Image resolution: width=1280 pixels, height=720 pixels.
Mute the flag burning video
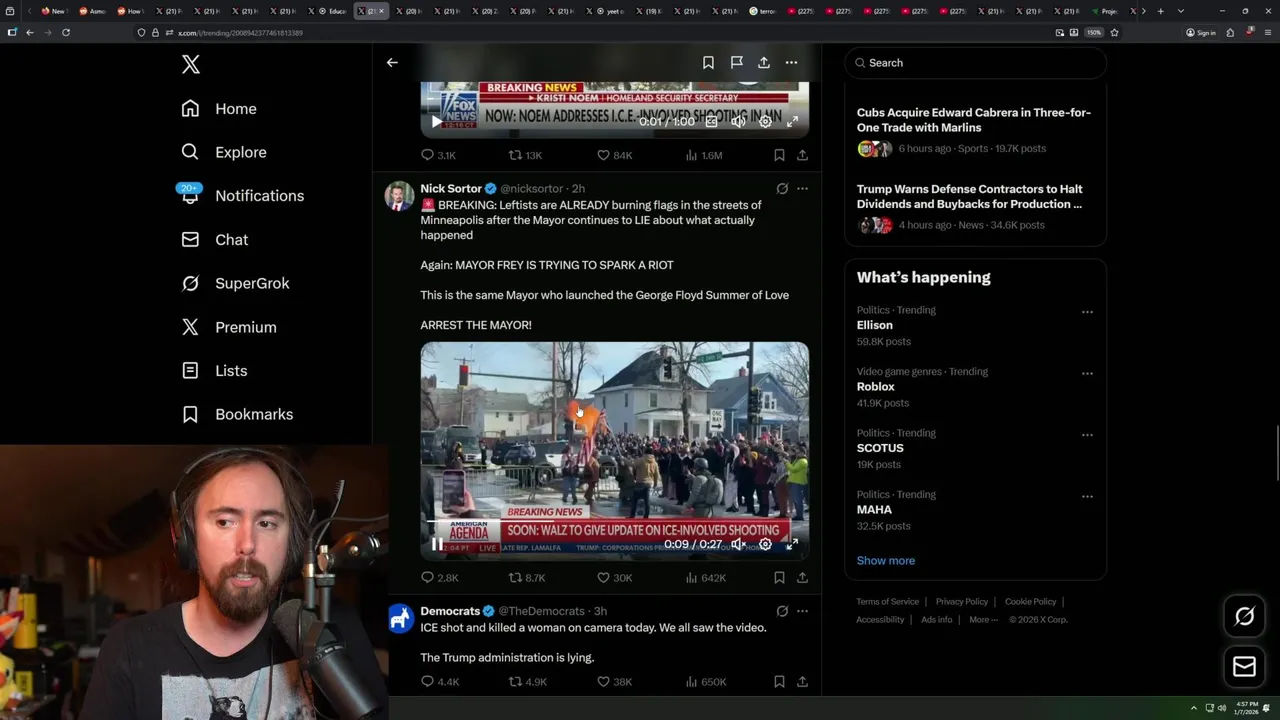point(738,544)
